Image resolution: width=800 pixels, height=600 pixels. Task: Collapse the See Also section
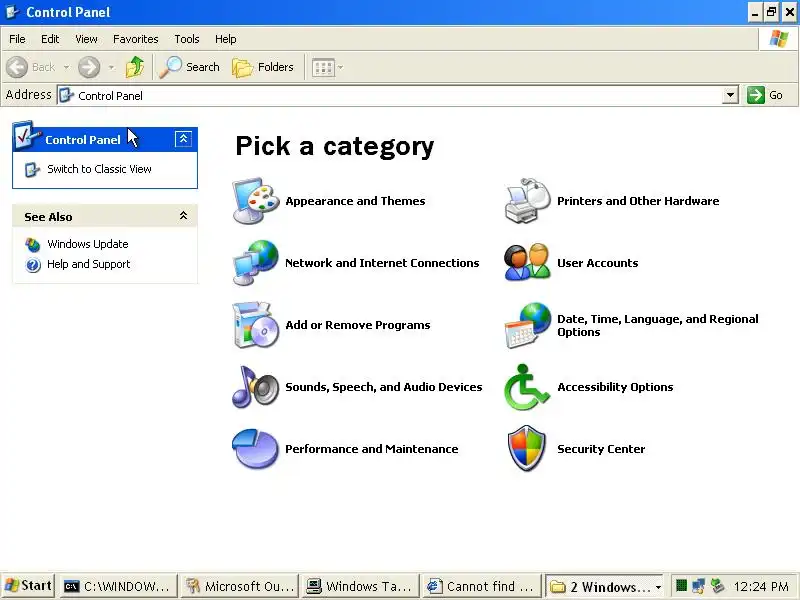coord(183,216)
